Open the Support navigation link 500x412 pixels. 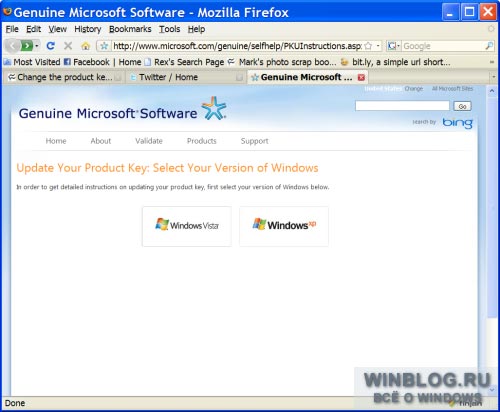[x=255, y=141]
